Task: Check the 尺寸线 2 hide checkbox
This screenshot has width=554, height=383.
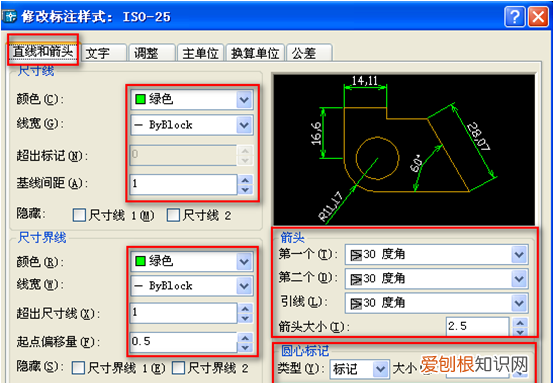Action: [173, 215]
